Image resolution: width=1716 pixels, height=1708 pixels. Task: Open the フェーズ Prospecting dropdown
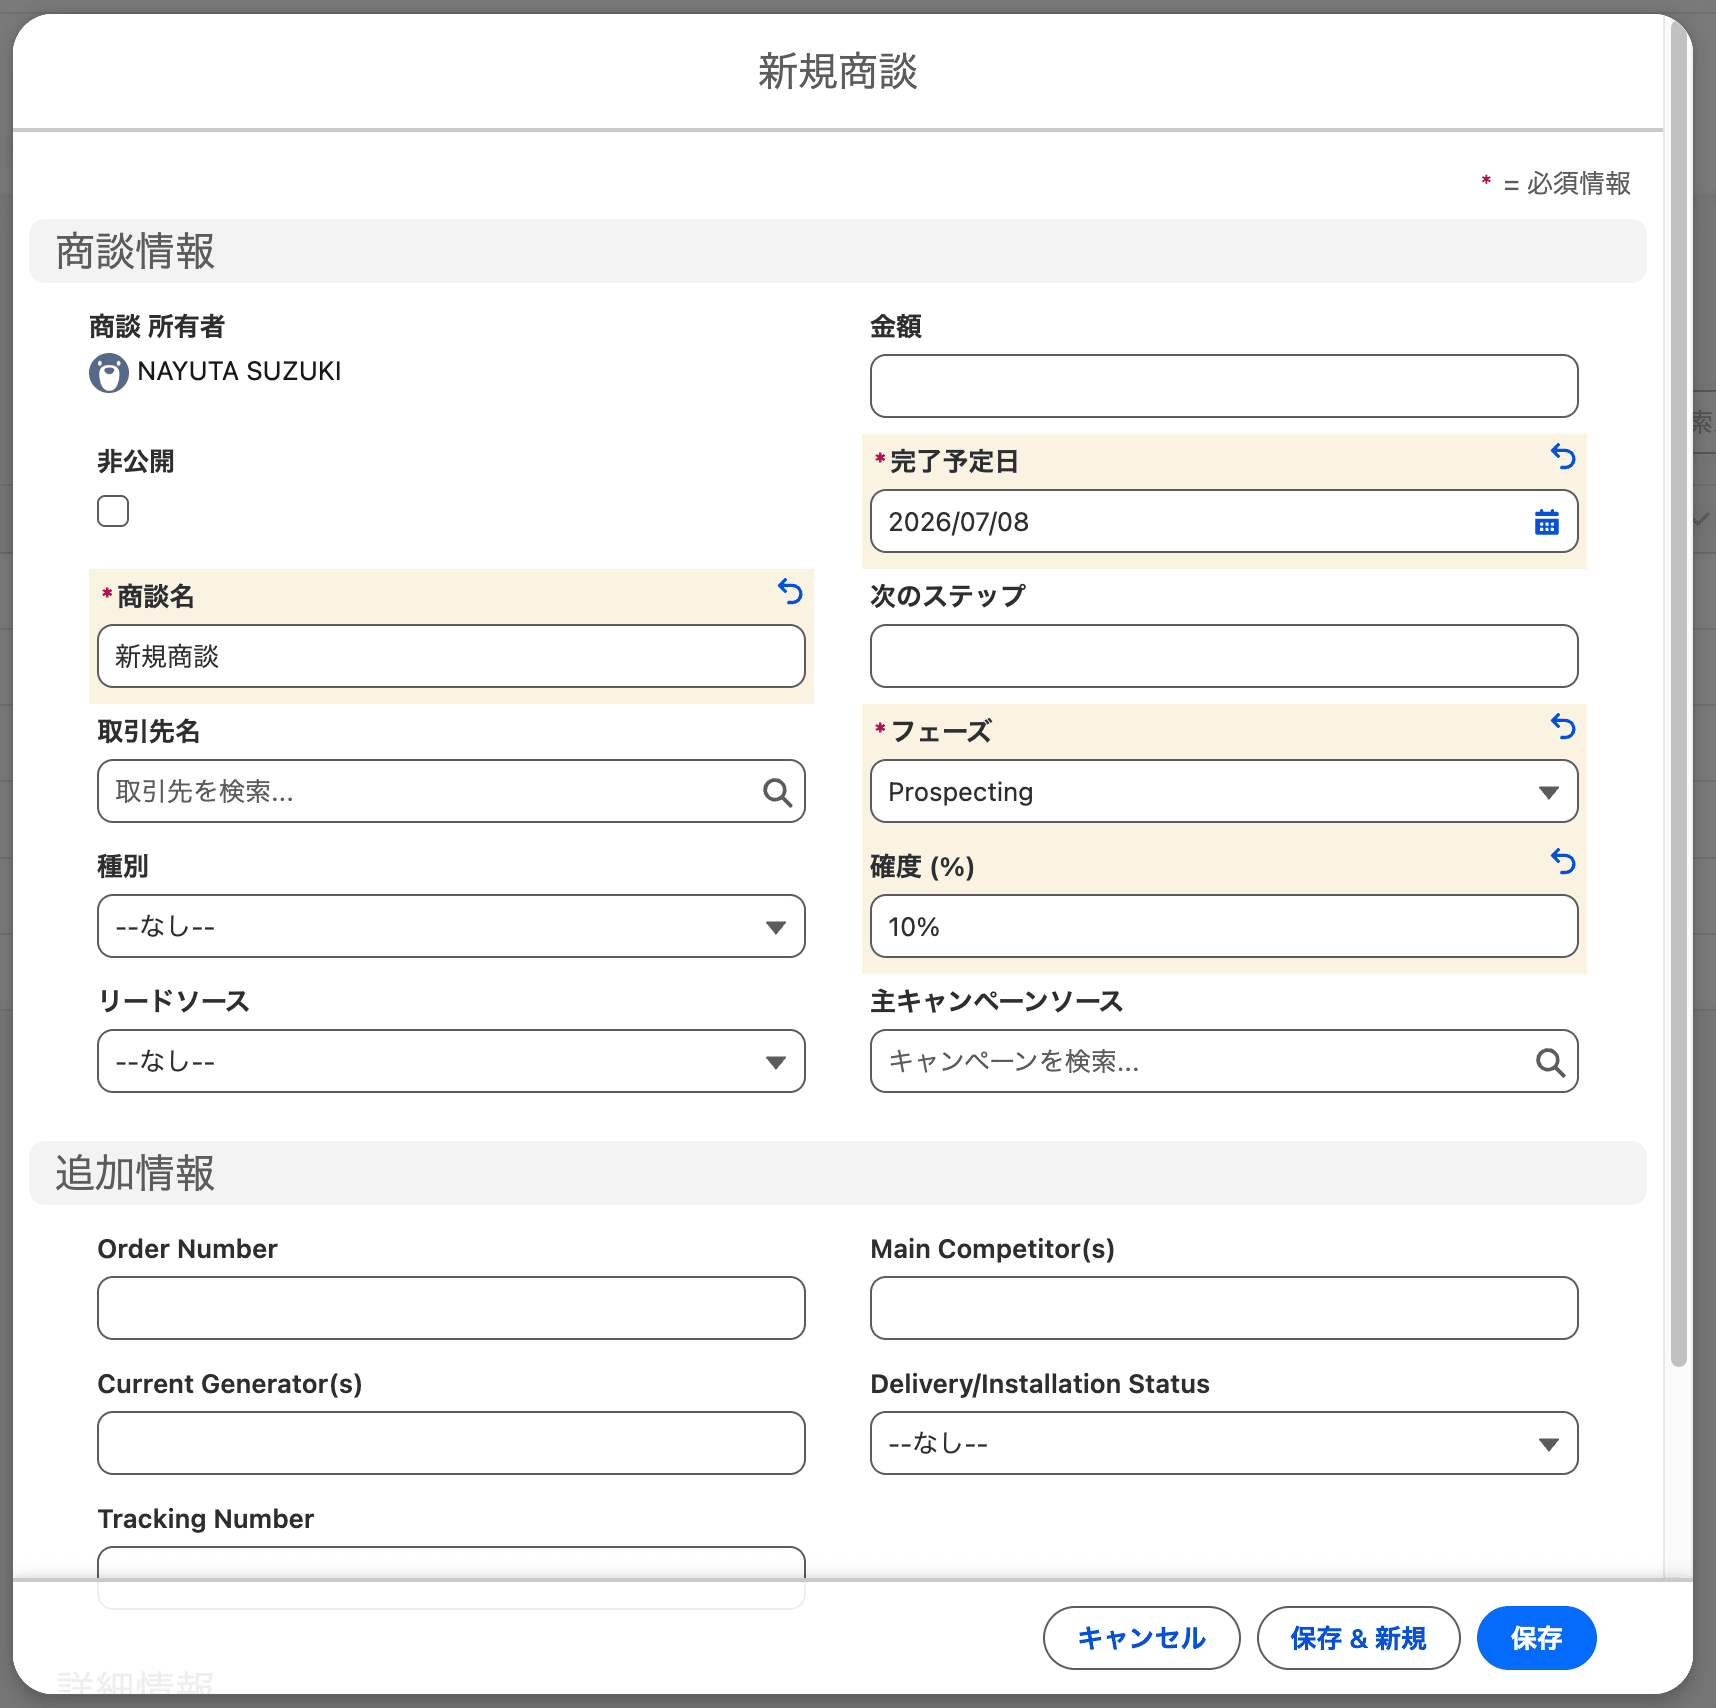pos(1224,792)
